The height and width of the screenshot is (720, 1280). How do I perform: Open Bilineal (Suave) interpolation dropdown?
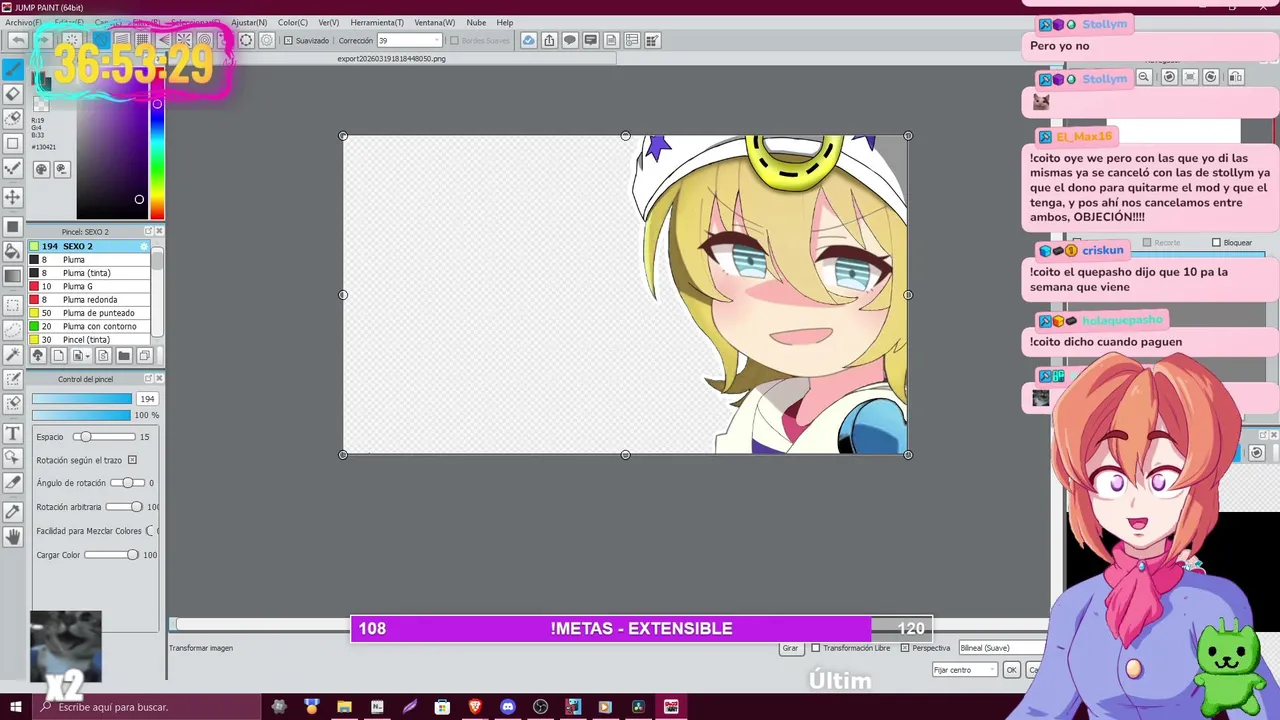point(1002,648)
